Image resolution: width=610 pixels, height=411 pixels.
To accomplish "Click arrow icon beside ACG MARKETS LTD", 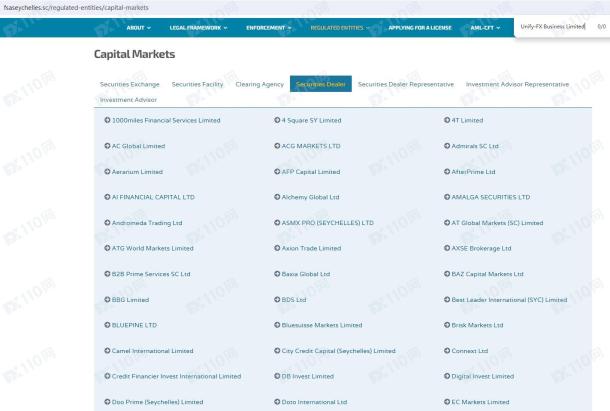I will [x=277, y=146].
